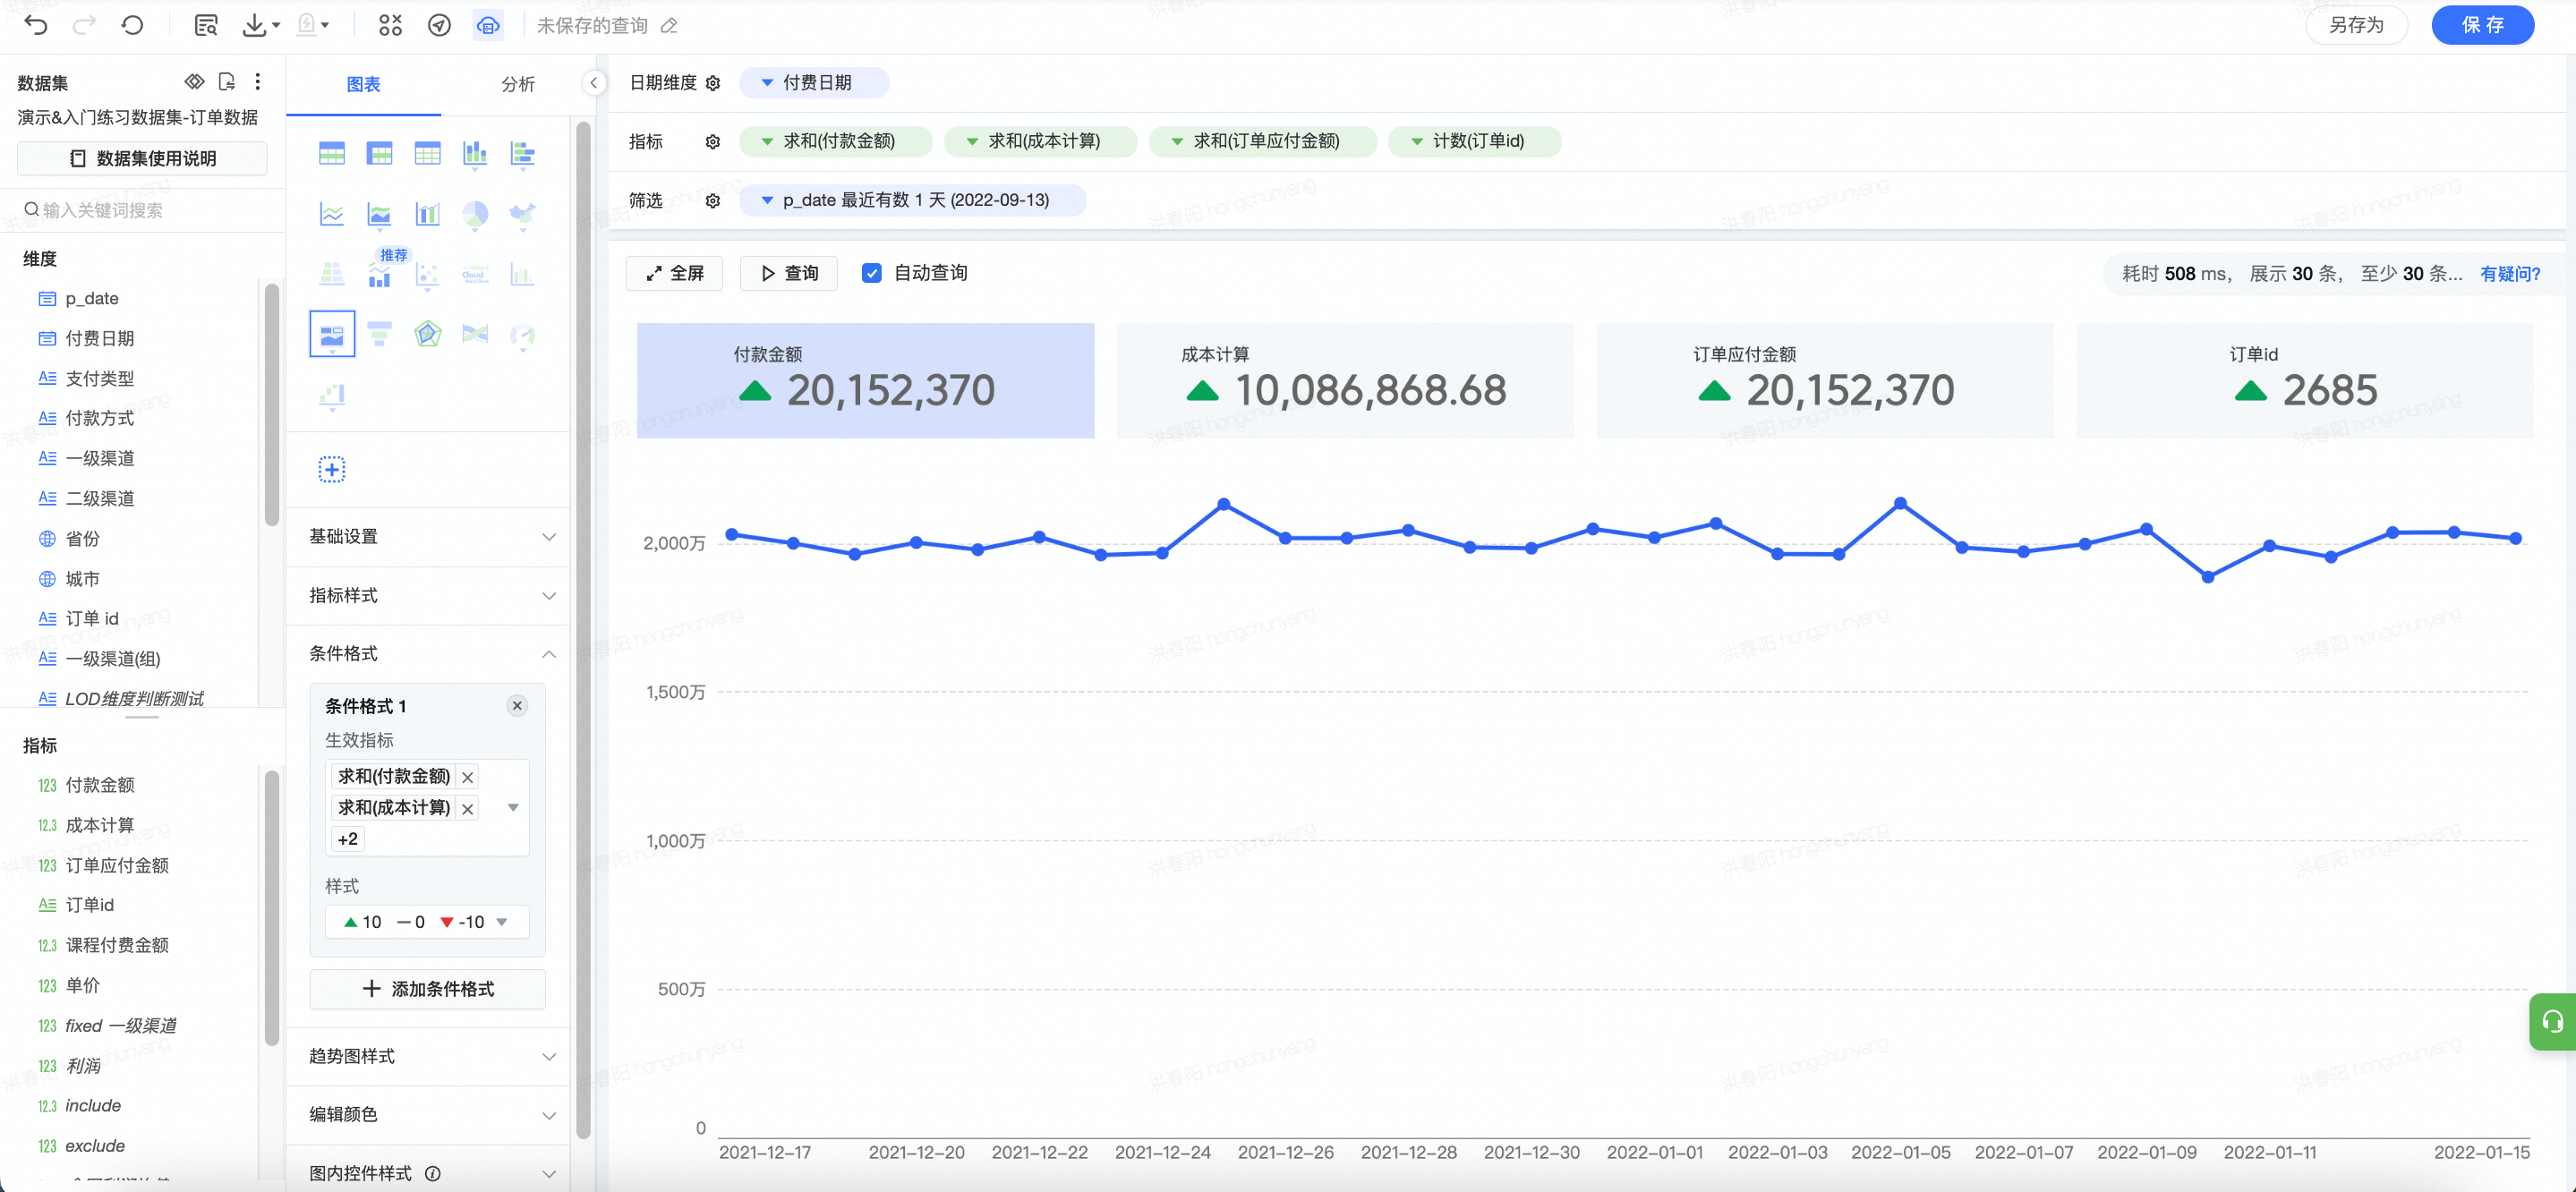Viewport: 2576px width, 1192px height.
Task: Click the dashed plus add-chart icon
Action: coord(332,469)
